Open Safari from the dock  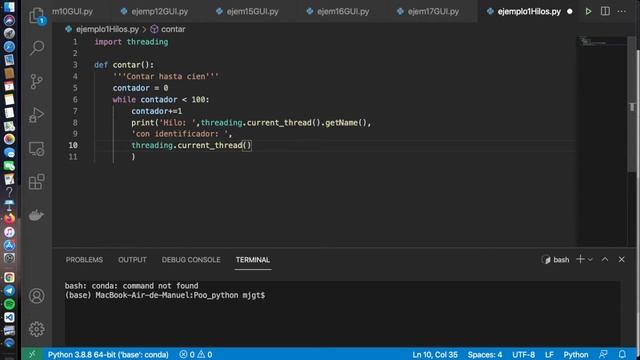coord(9,47)
